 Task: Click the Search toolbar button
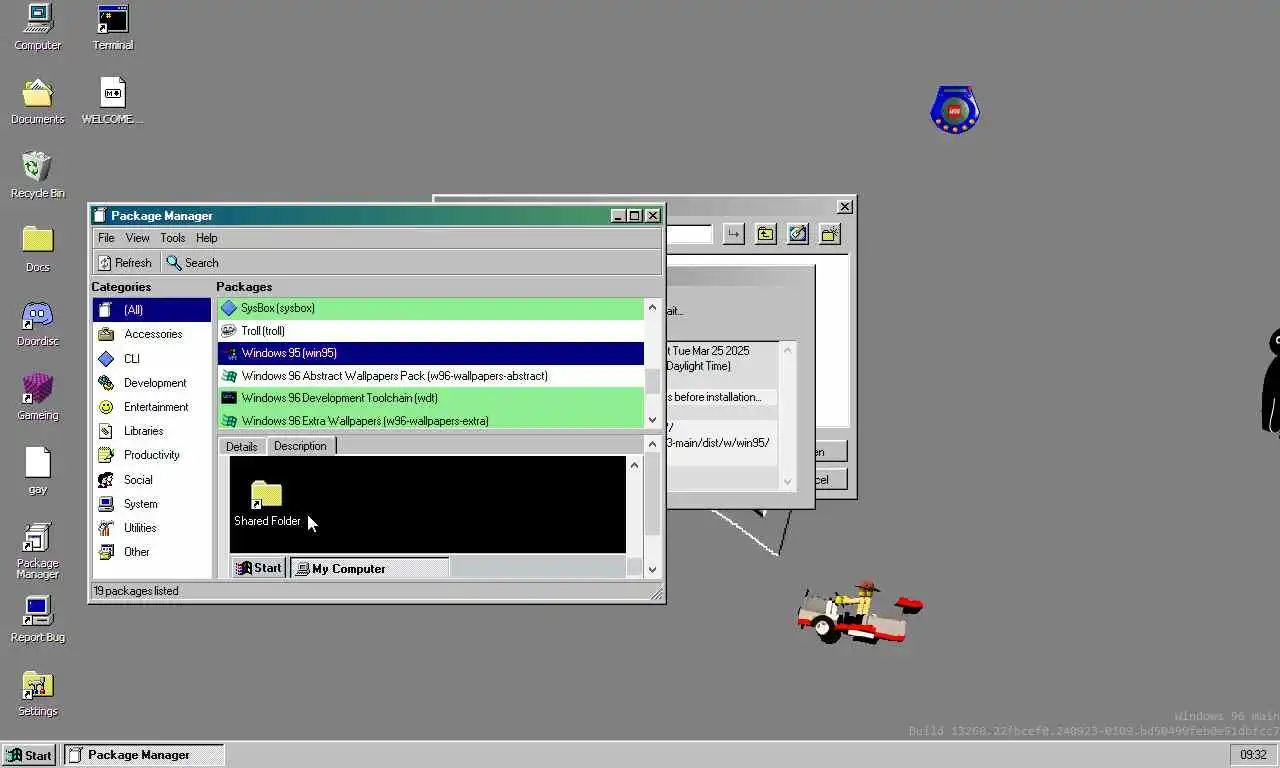coord(192,263)
